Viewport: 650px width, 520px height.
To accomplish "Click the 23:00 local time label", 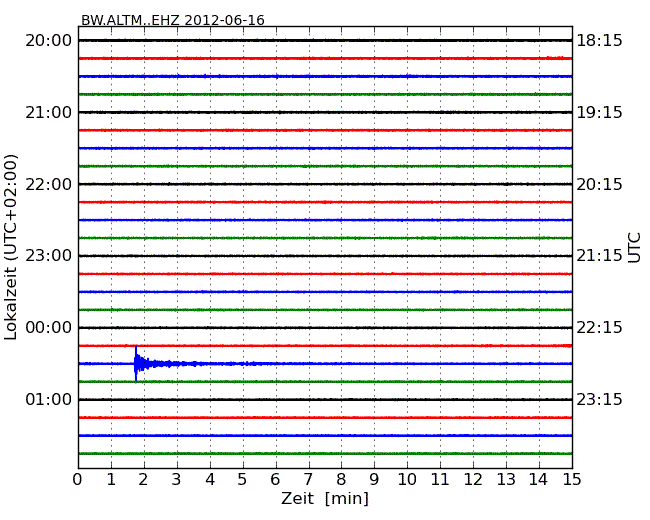I will tap(49, 255).
